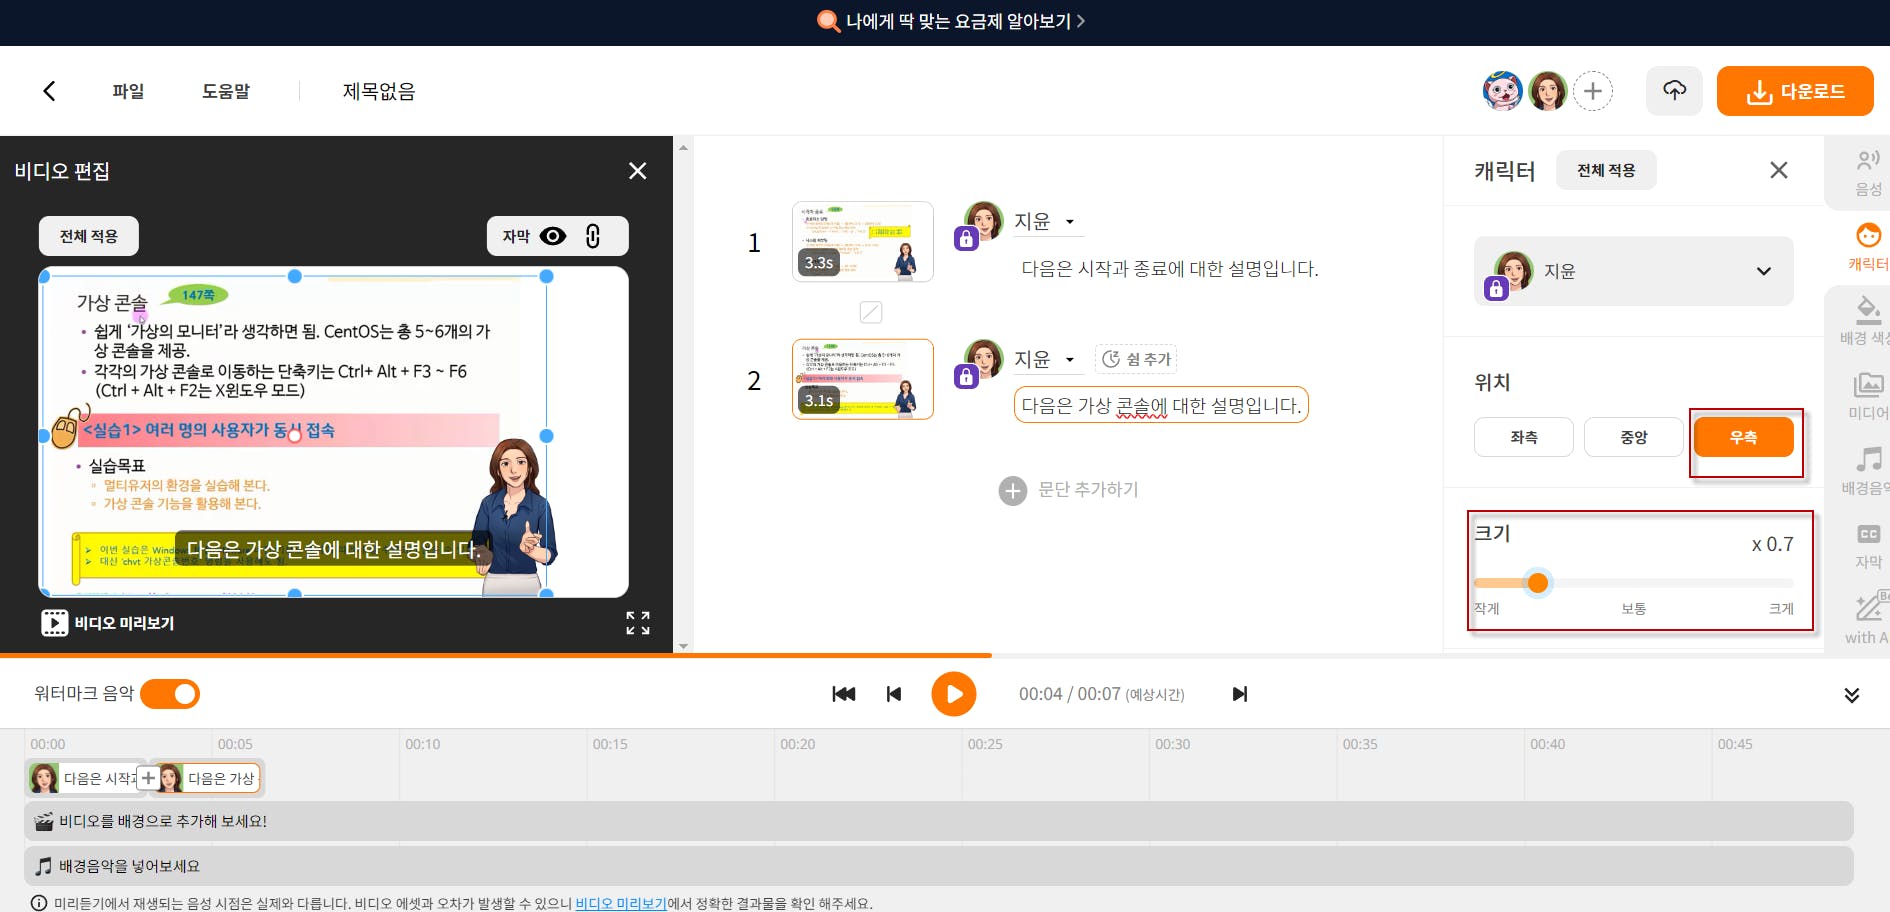1890x912 pixels.
Task: Open the 배경 색 sidebar tab
Action: pos(1866,321)
